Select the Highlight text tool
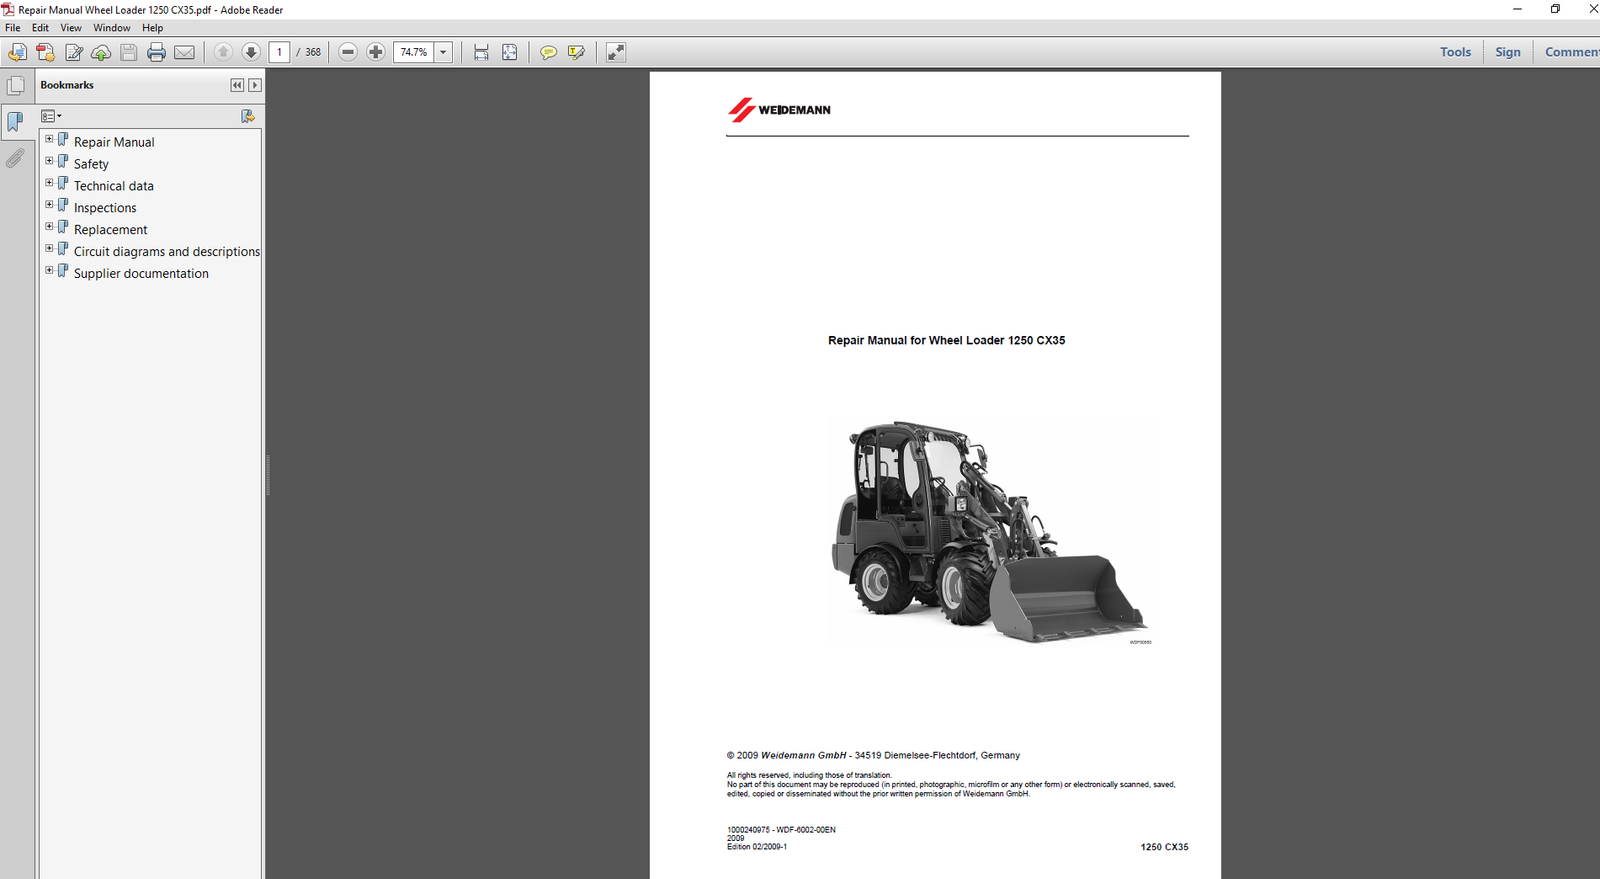The width and height of the screenshot is (1600, 879). [x=576, y=52]
